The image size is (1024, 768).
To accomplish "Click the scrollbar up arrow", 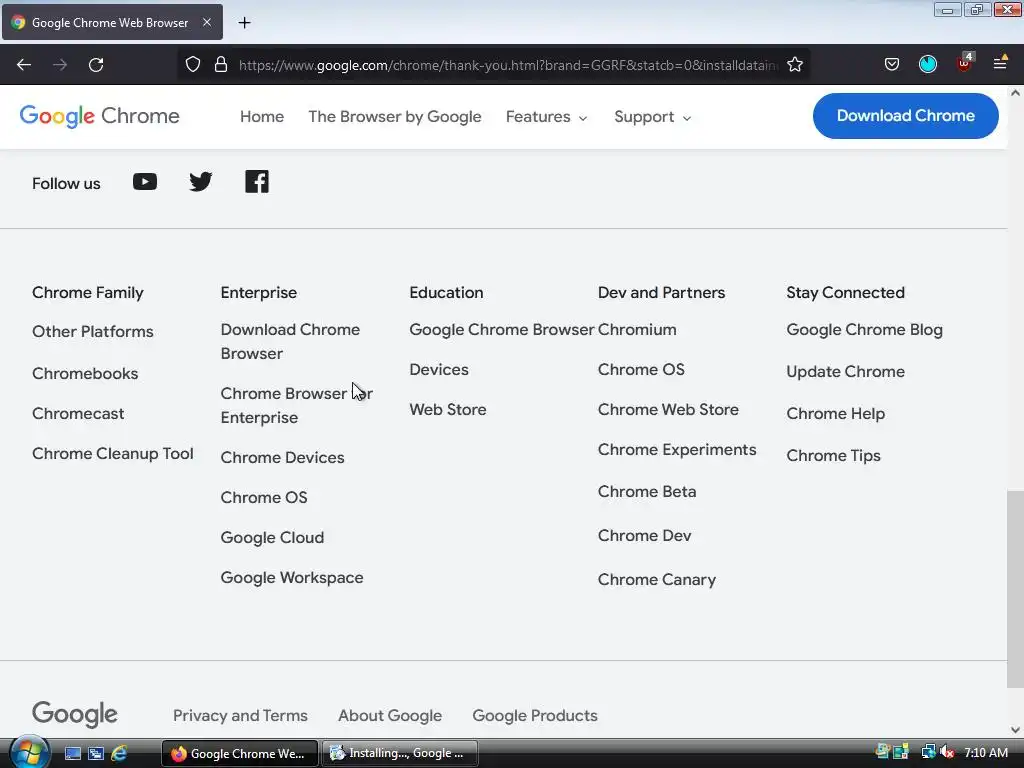I will click(1016, 93).
